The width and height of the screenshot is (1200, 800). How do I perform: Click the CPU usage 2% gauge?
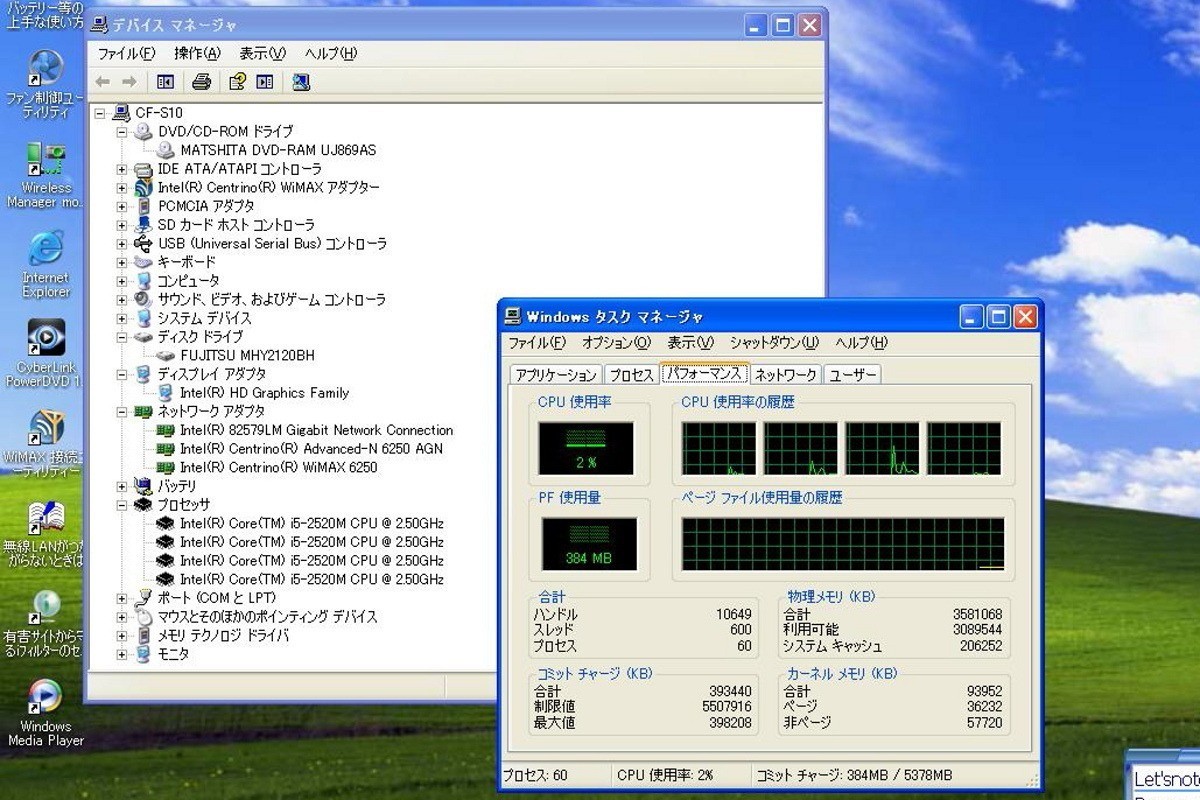585,448
